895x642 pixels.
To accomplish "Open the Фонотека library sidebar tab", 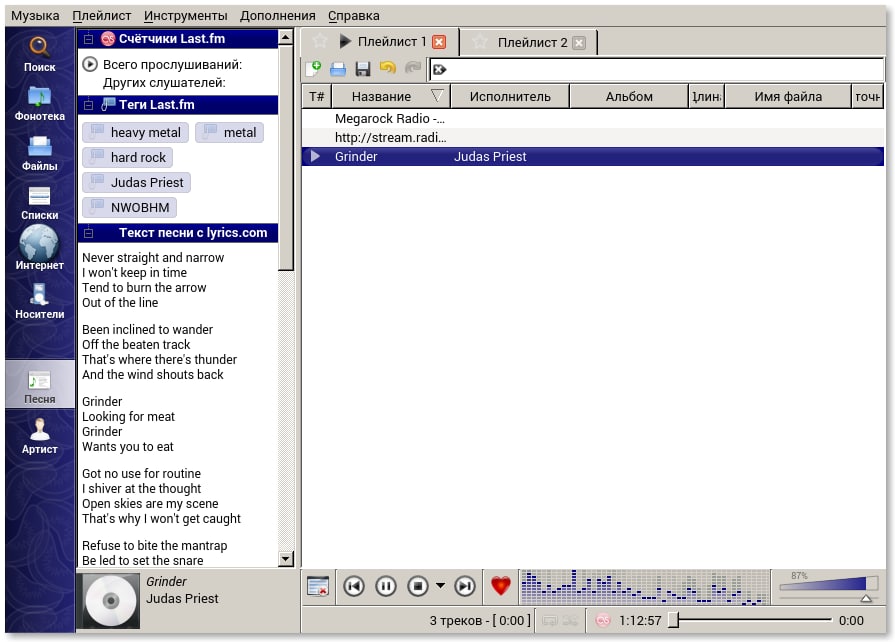I will [x=39, y=104].
